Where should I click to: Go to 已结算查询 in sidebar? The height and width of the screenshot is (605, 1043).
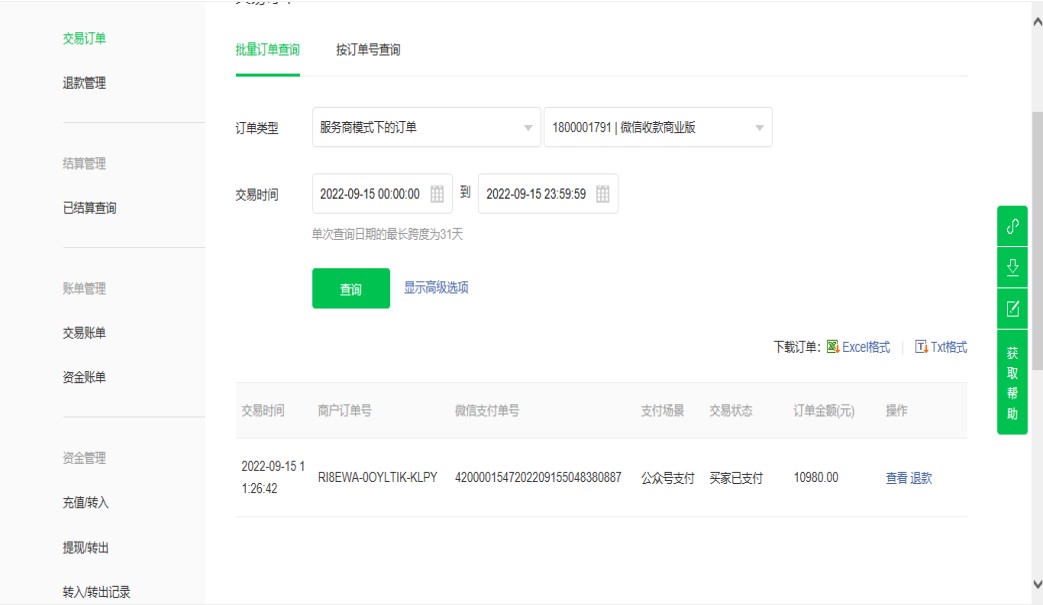(89, 208)
